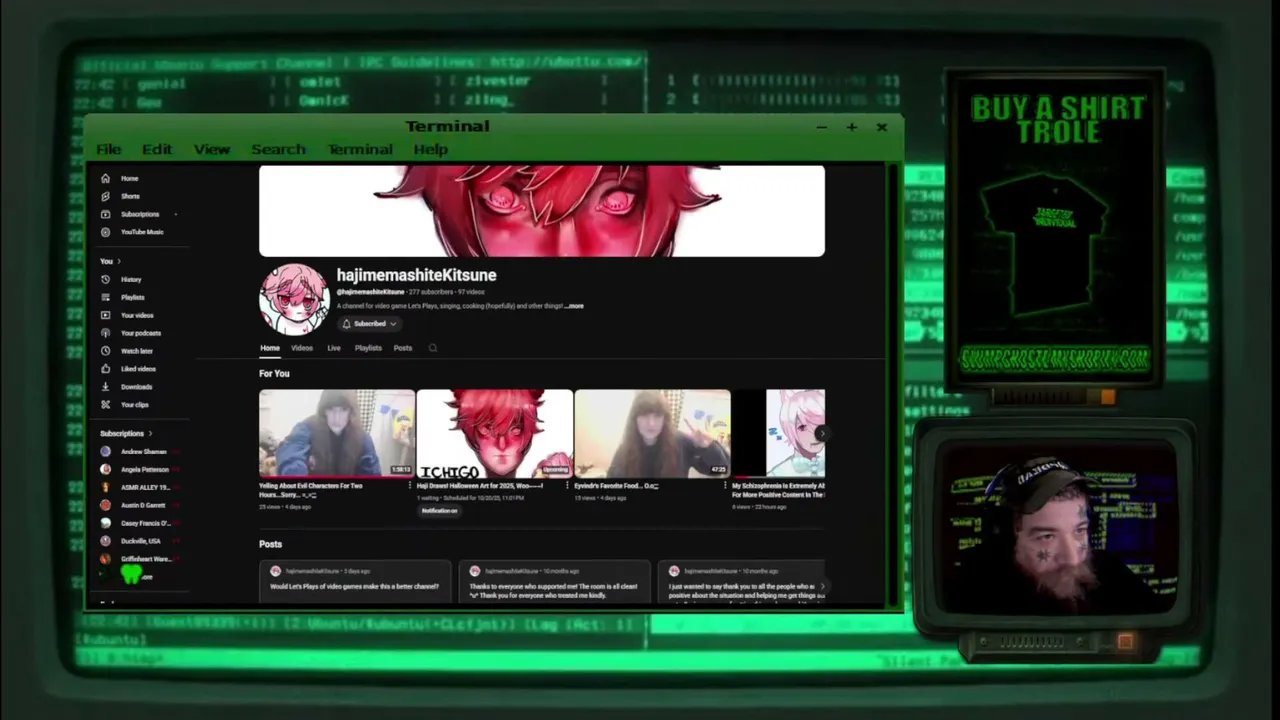This screenshot has height=720, width=1280.
Task: Open the Terminal window Edit menu
Action: click(x=157, y=149)
